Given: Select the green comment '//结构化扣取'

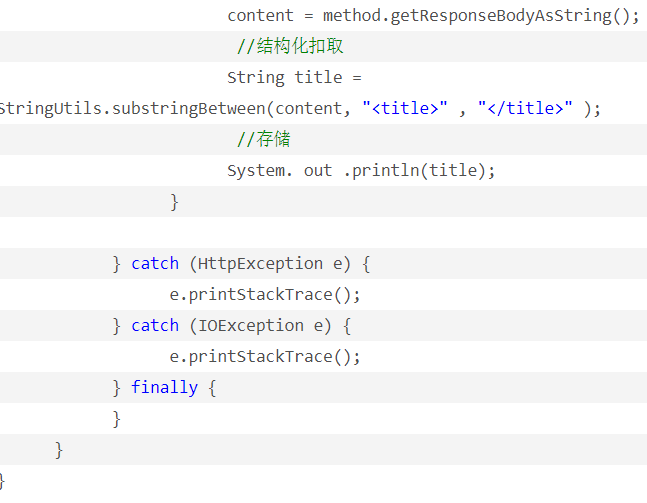Looking at the screenshot, I should coord(290,46).
